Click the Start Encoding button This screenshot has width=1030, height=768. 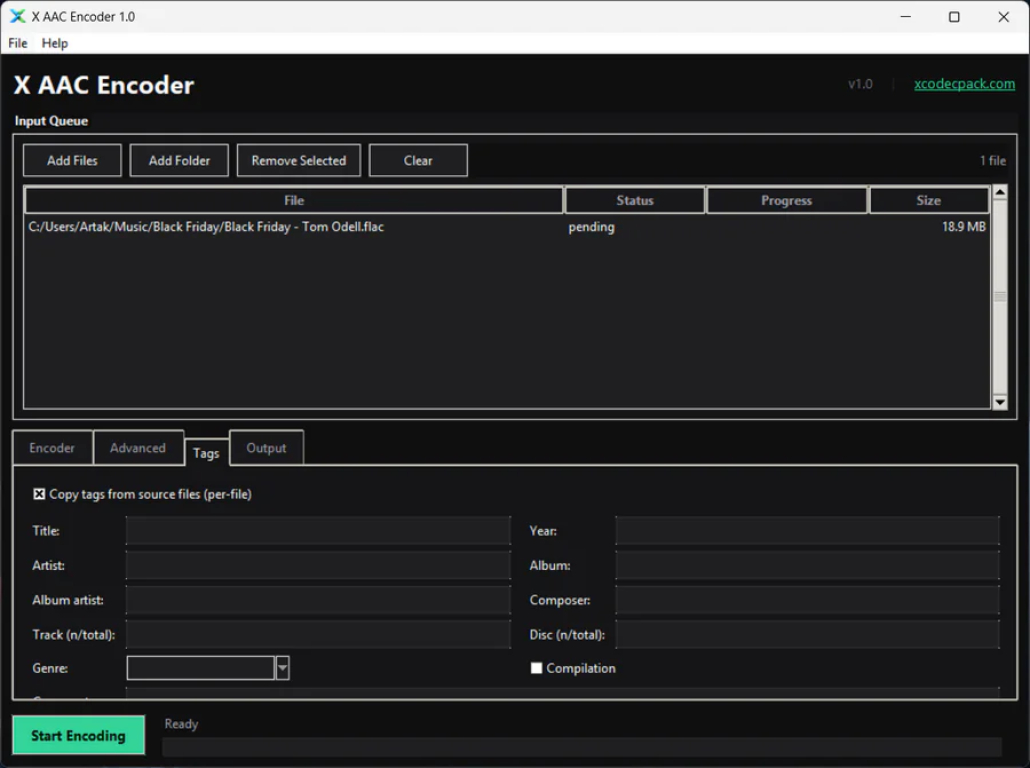click(78, 735)
